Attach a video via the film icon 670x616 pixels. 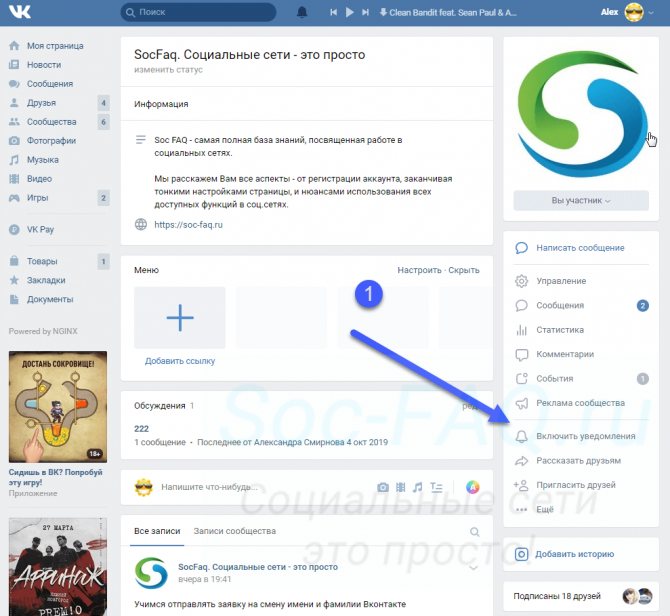(400, 487)
